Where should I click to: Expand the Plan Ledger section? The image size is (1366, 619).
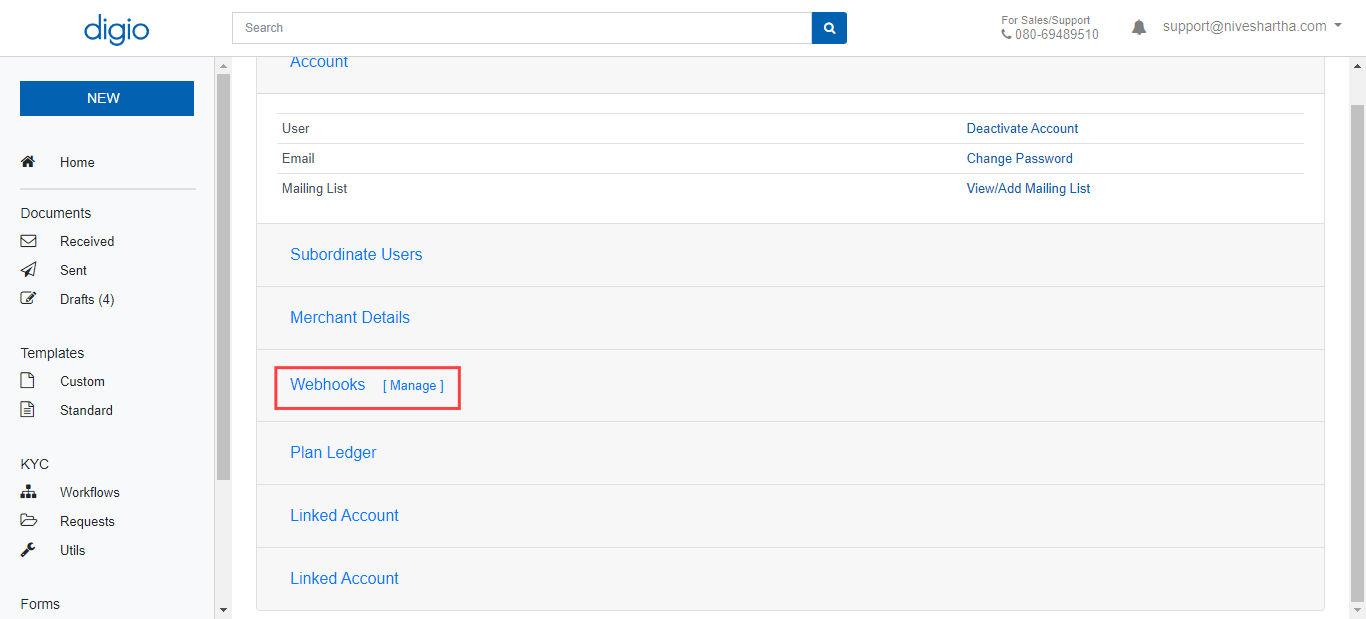coord(333,453)
